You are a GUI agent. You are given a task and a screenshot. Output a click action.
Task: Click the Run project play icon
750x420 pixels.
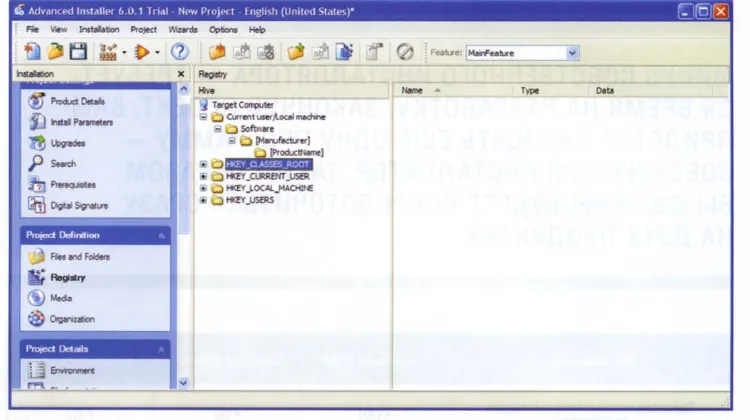tap(142, 52)
